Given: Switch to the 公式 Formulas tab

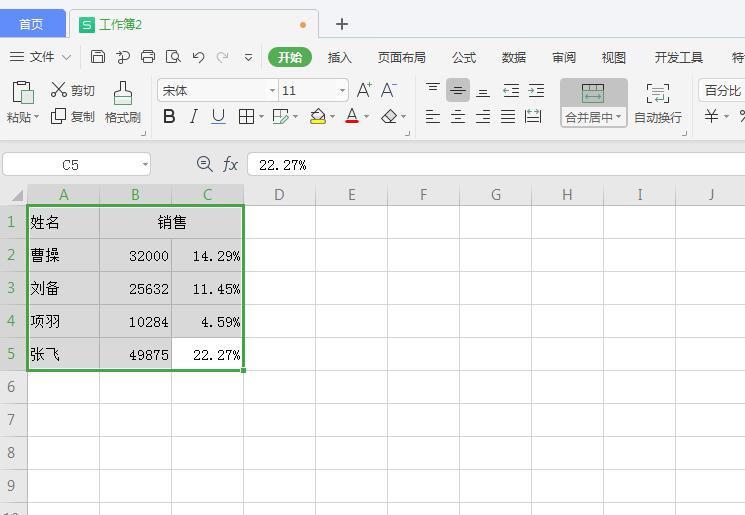Looking at the screenshot, I should [464, 57].
